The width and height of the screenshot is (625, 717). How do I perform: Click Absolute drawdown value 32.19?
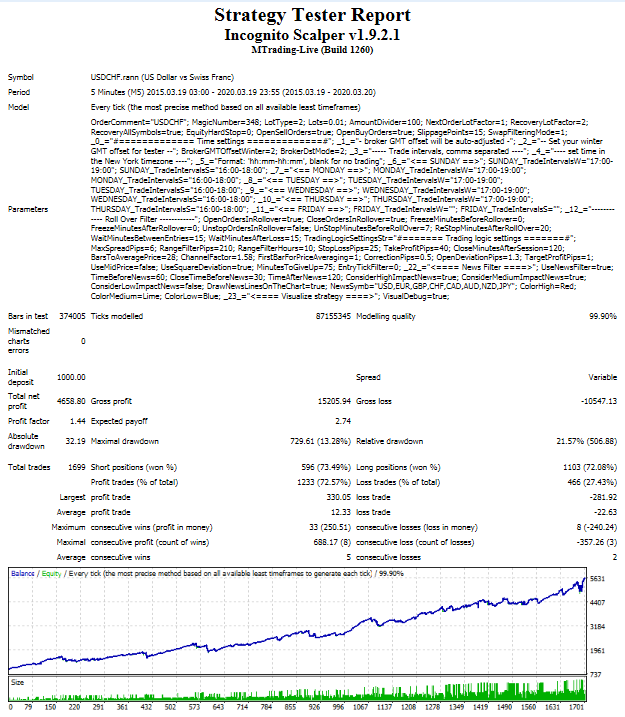click(75, 441)
